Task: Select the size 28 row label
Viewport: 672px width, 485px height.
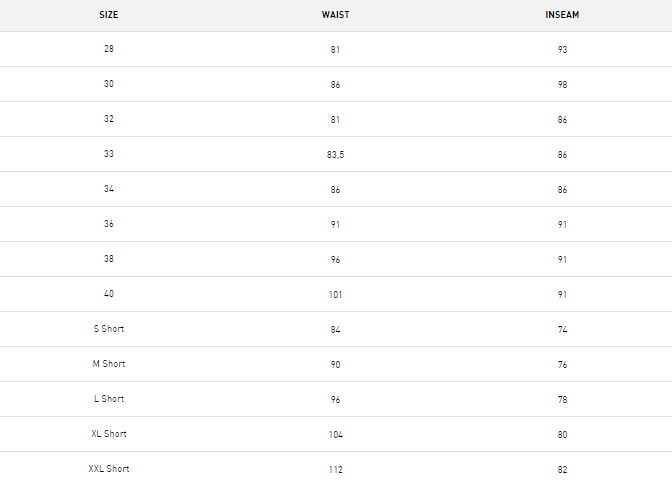Action: coord(108,49)
